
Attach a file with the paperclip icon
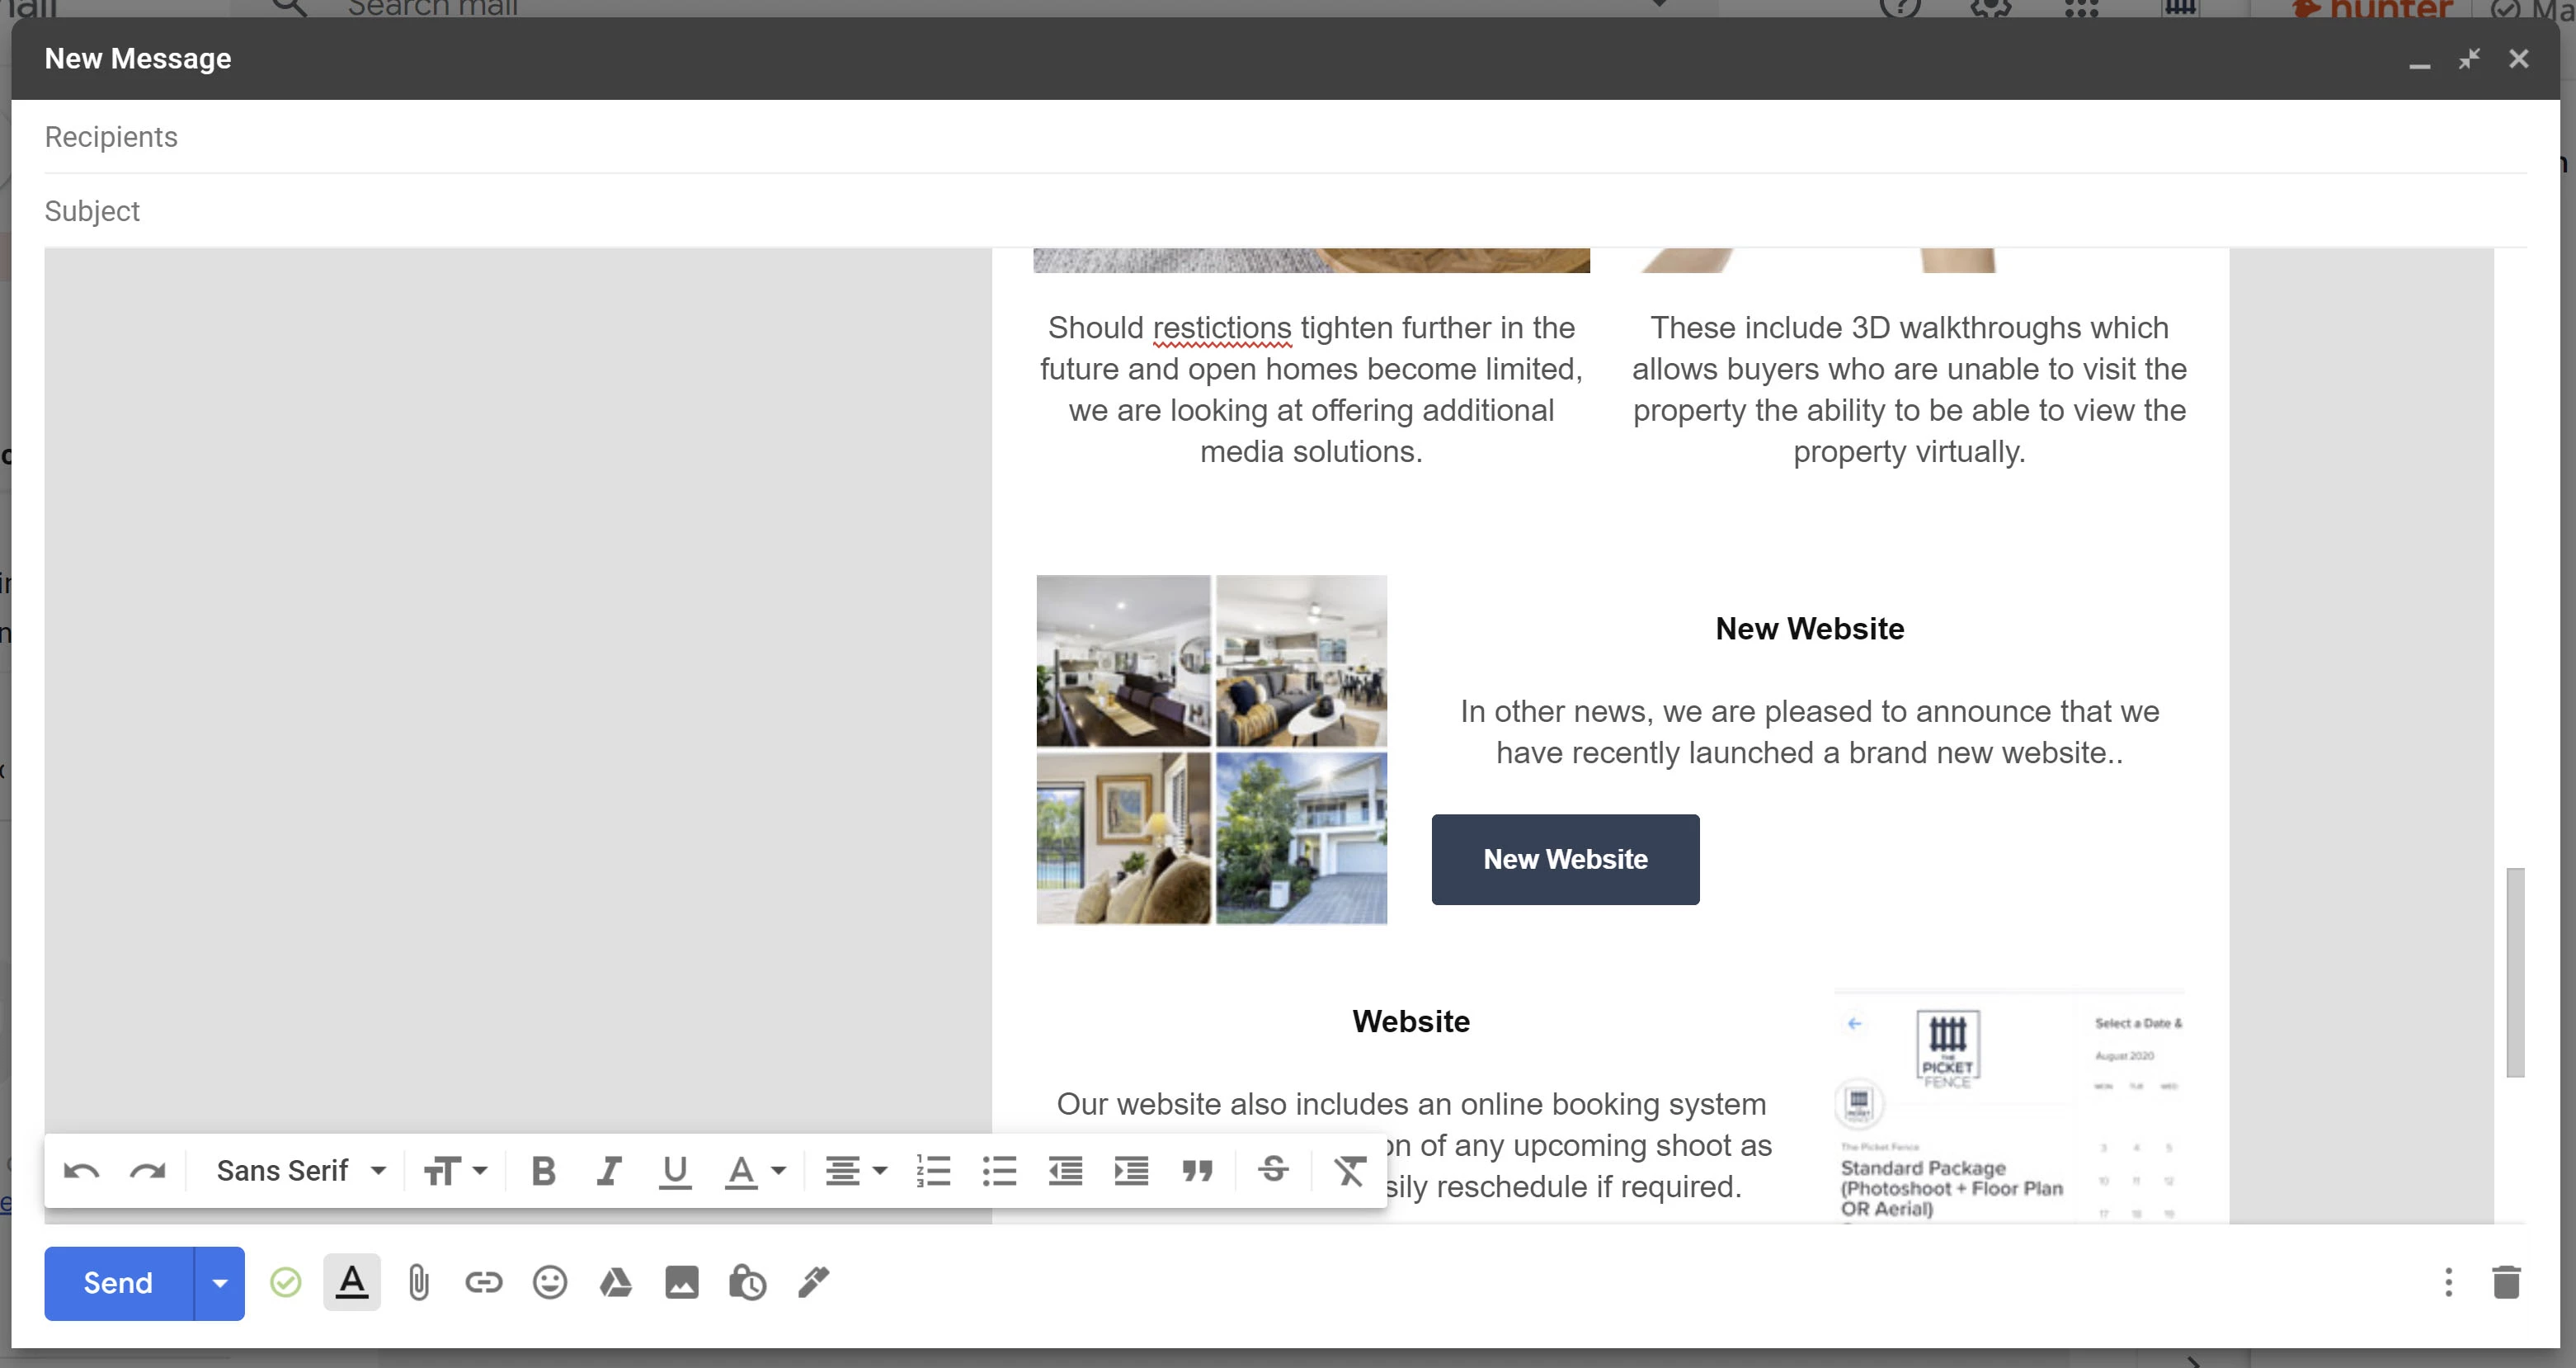[418, 1282]
